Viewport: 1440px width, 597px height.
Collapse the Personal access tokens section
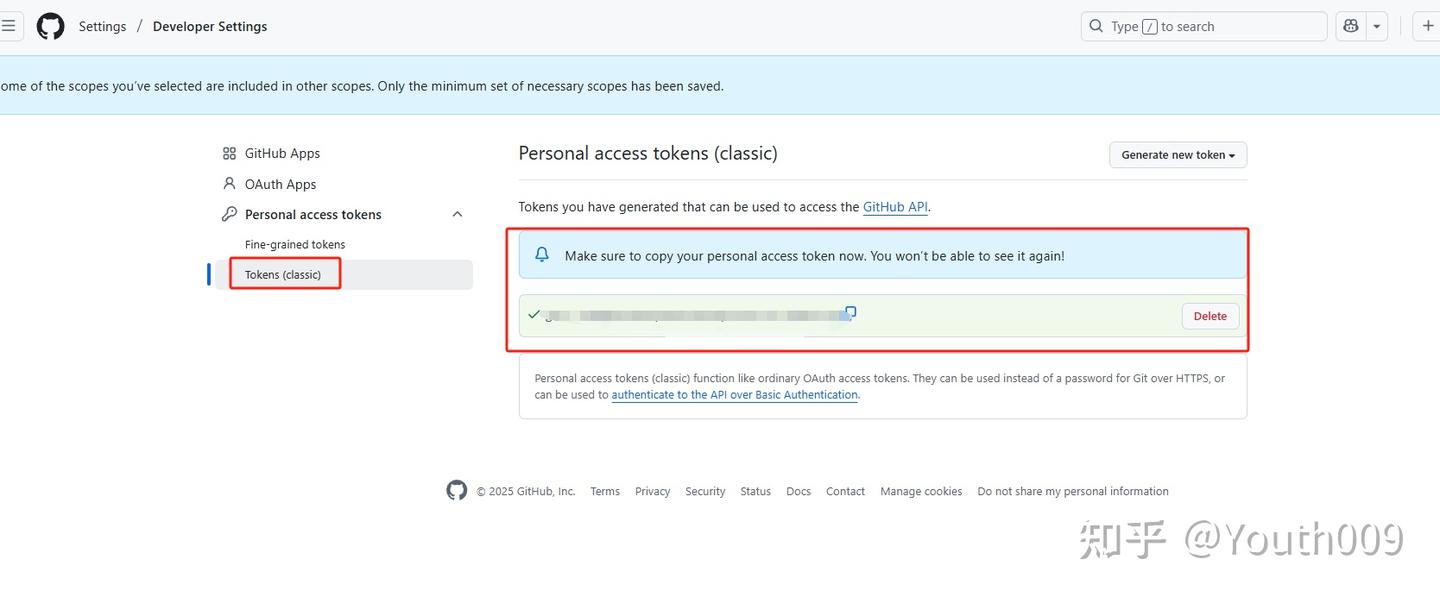coord(457,214)
